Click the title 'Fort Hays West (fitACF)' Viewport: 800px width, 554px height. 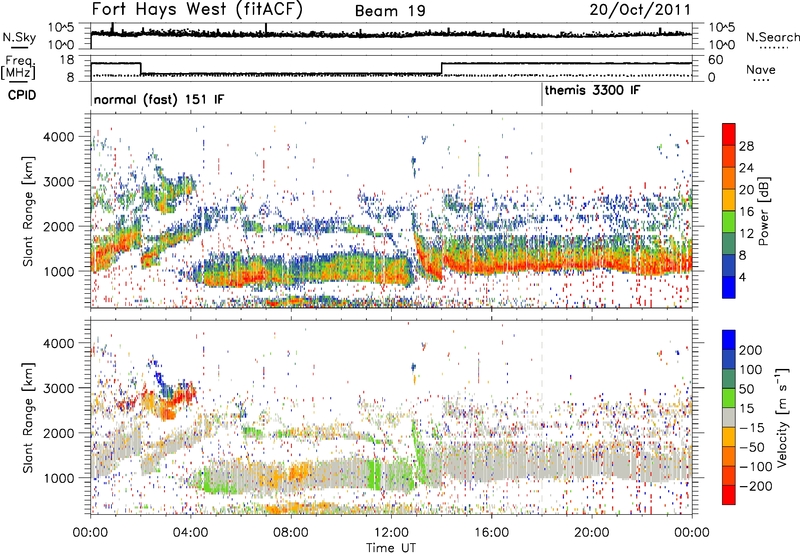[x=197, y=10]
